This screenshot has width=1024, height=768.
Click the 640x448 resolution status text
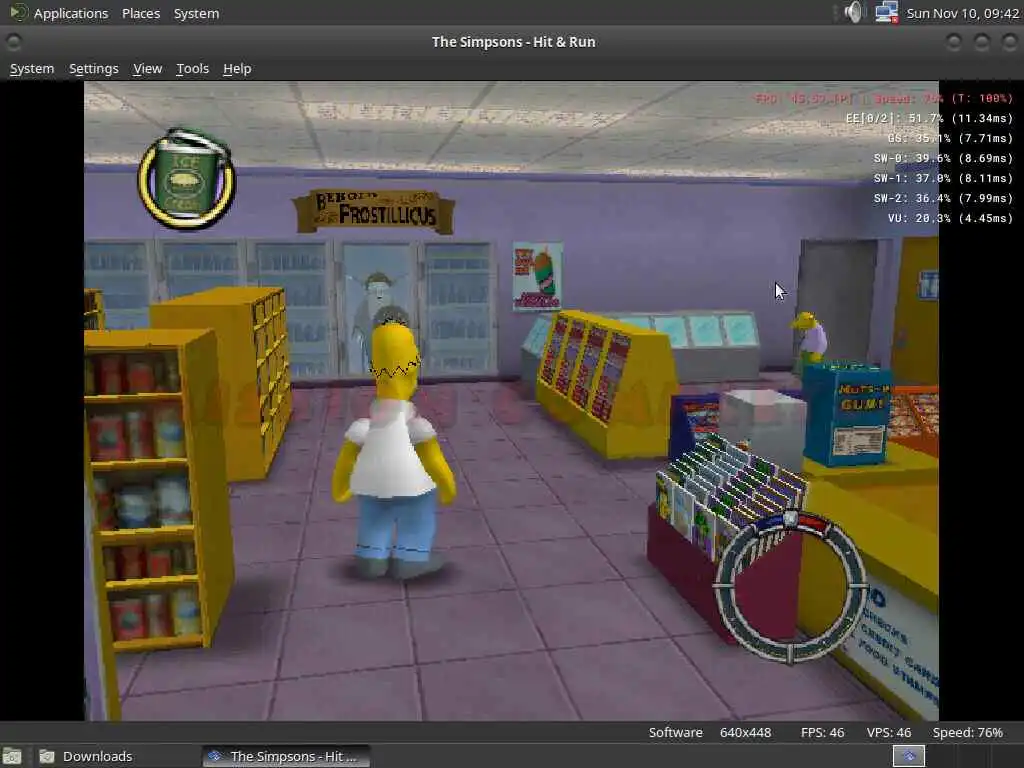tap(745, 733)
